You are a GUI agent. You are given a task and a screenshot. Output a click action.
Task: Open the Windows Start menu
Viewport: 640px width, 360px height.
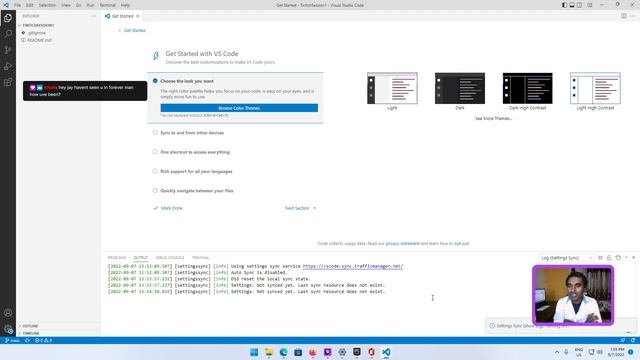(x=254, y=352)
